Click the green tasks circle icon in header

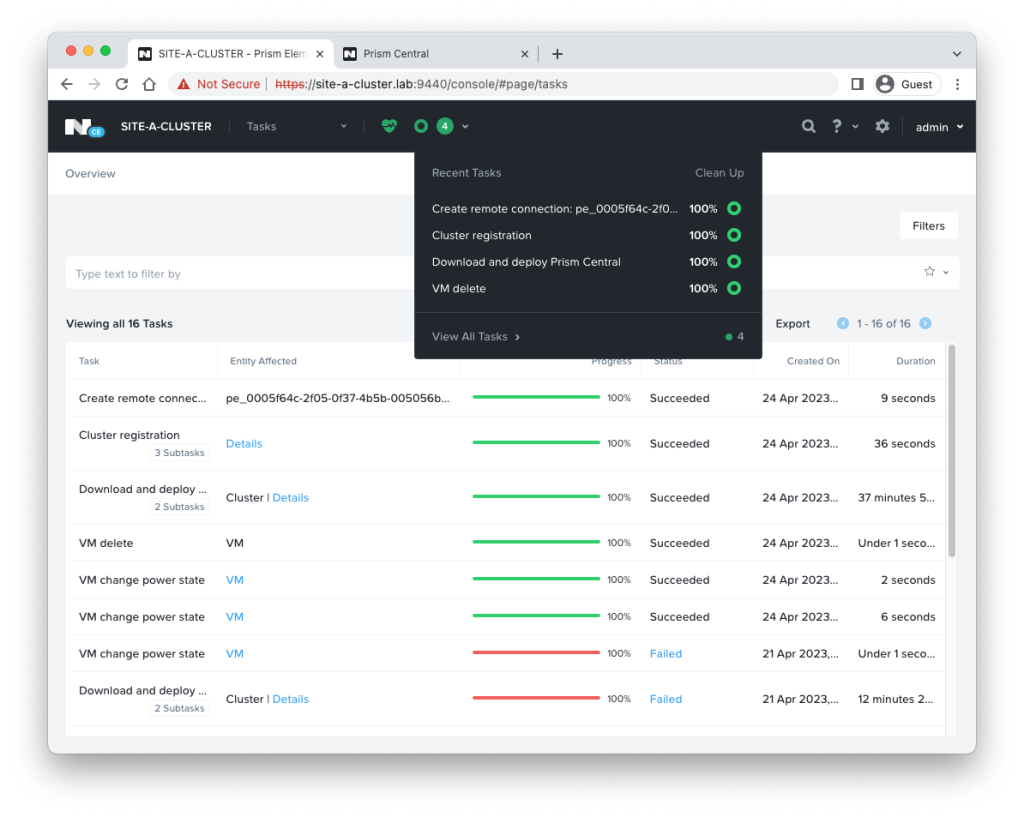pyautogui.click(x=421, y=126)
